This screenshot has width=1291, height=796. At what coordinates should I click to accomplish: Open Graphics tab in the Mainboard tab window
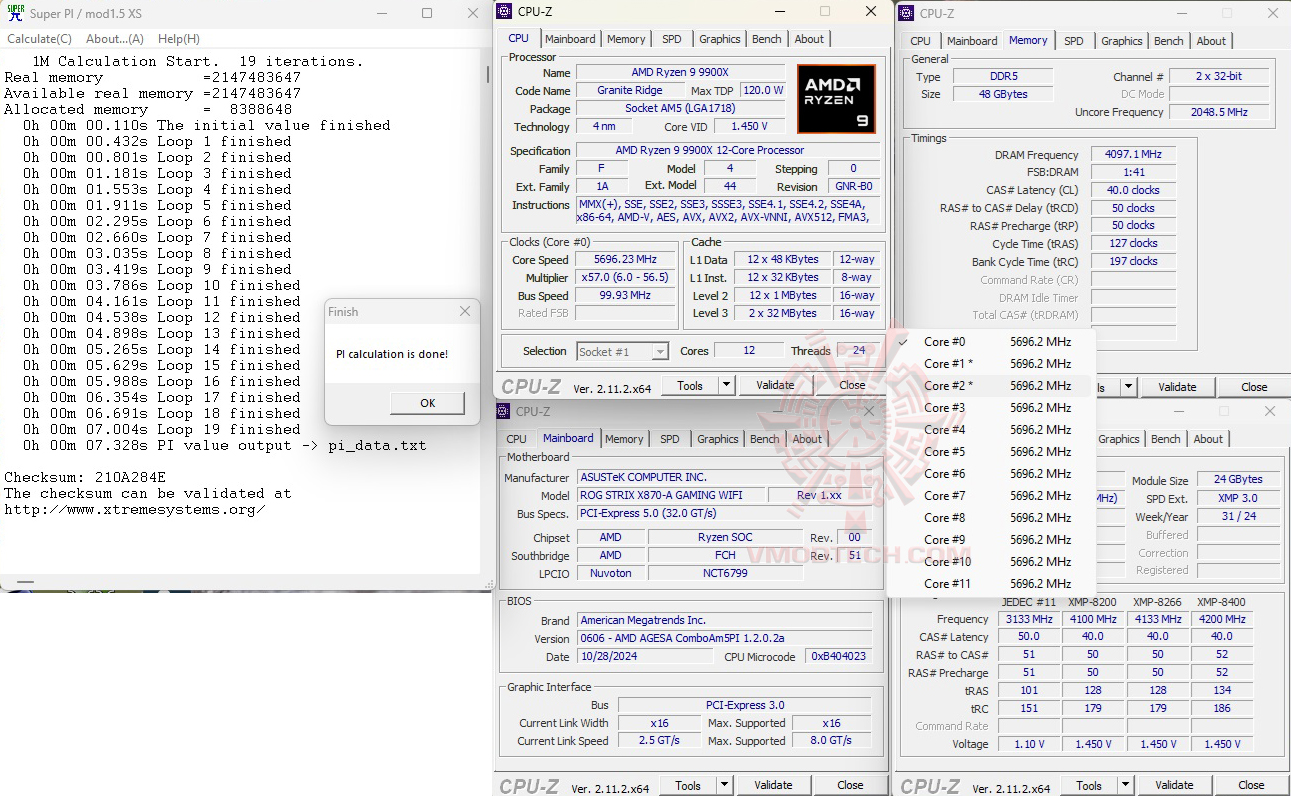[718, 439]
